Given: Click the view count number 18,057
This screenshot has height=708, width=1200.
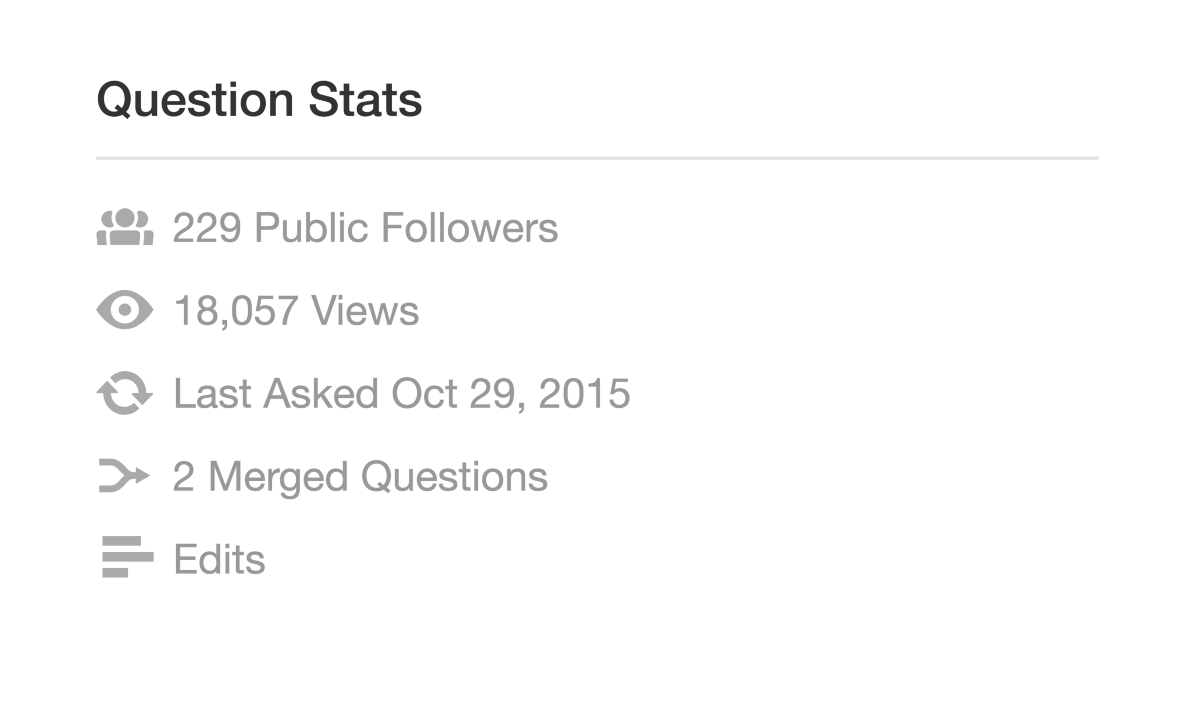Looking at the screenshot, I should 235,311.
